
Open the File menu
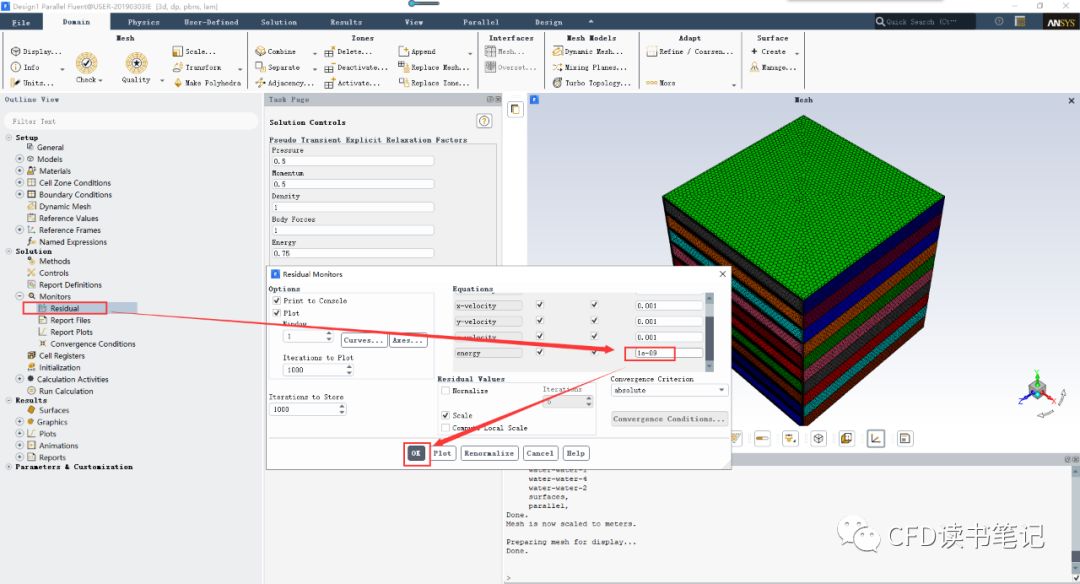coord(21,22)
